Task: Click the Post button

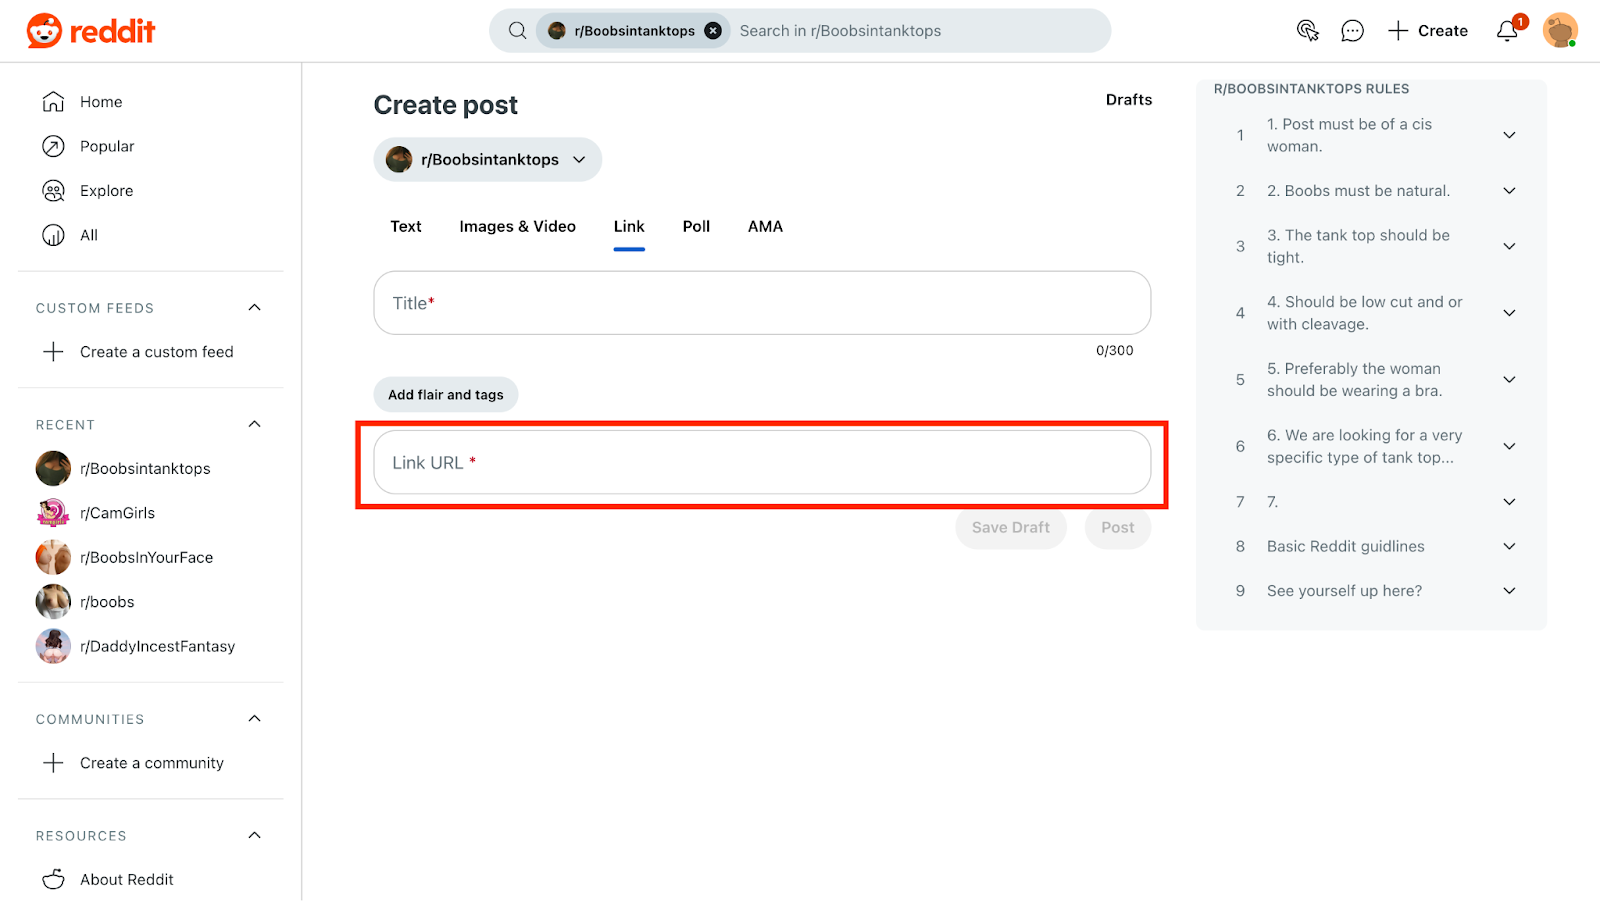Action: pos(1118,528)
